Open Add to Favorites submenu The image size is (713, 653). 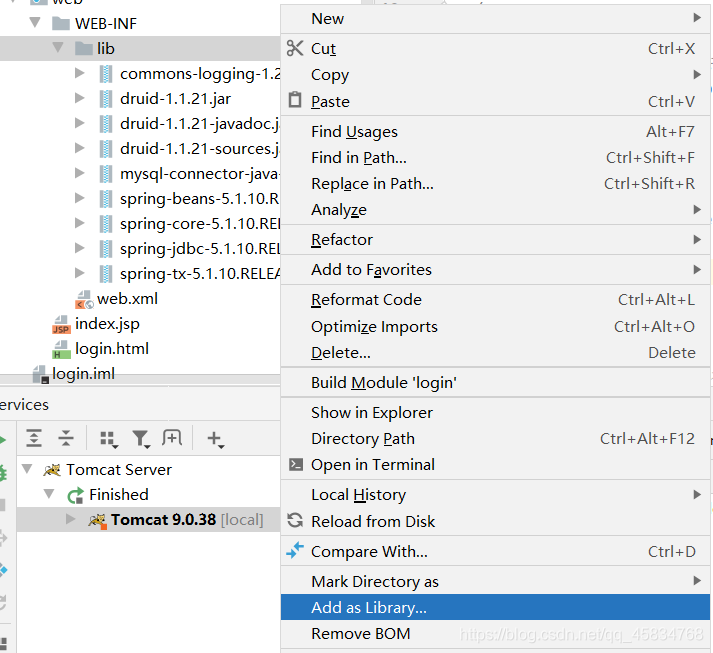(495, 270)
